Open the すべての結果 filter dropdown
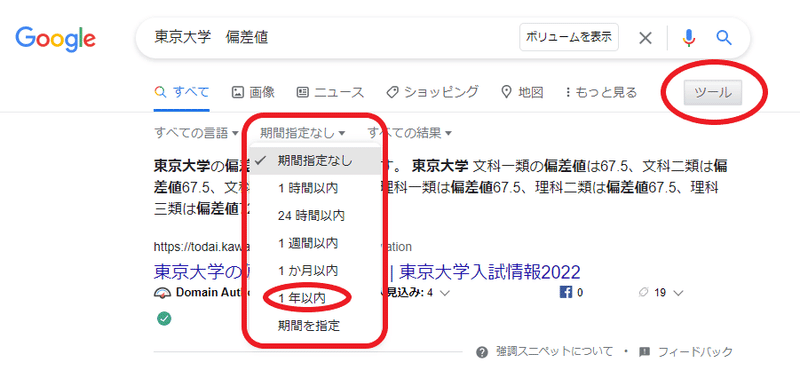Image resolution: width=800 pixels, height=392 pixels. click(x=410, y=134)
